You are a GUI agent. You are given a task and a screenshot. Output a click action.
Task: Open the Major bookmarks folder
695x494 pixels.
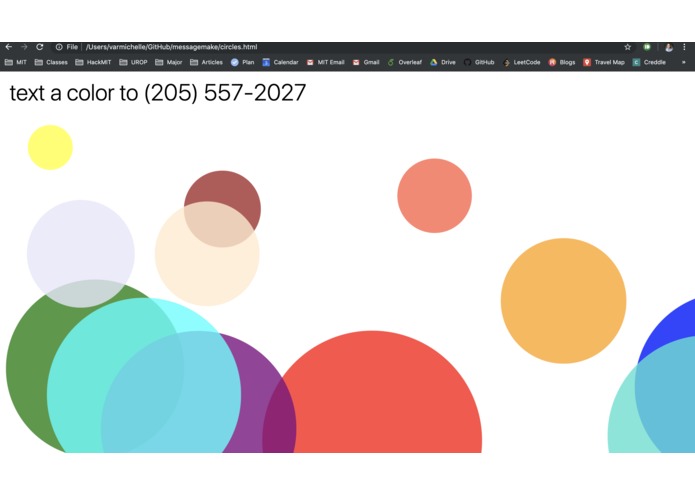[168, 62]
